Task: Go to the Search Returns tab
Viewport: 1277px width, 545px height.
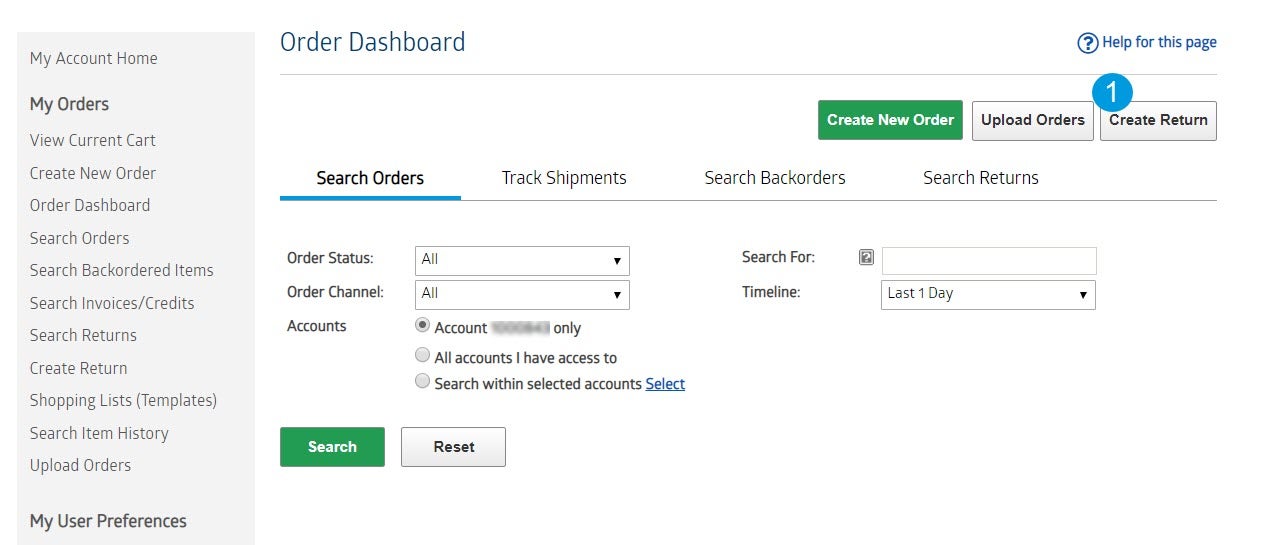Action: (981, 178)
